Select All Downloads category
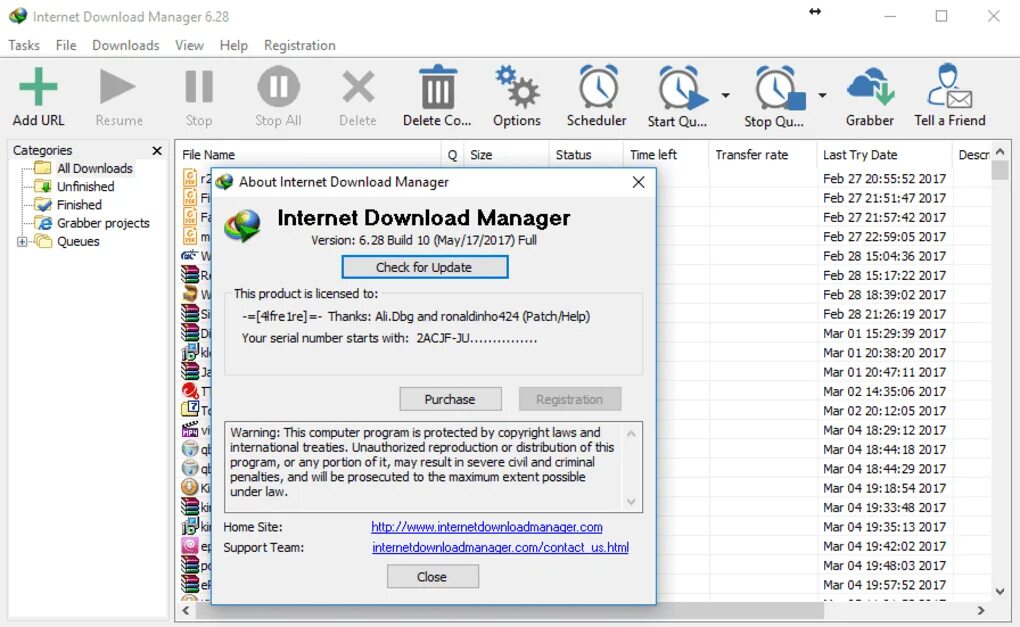The image size is (1020, 627). click(94, 168)
